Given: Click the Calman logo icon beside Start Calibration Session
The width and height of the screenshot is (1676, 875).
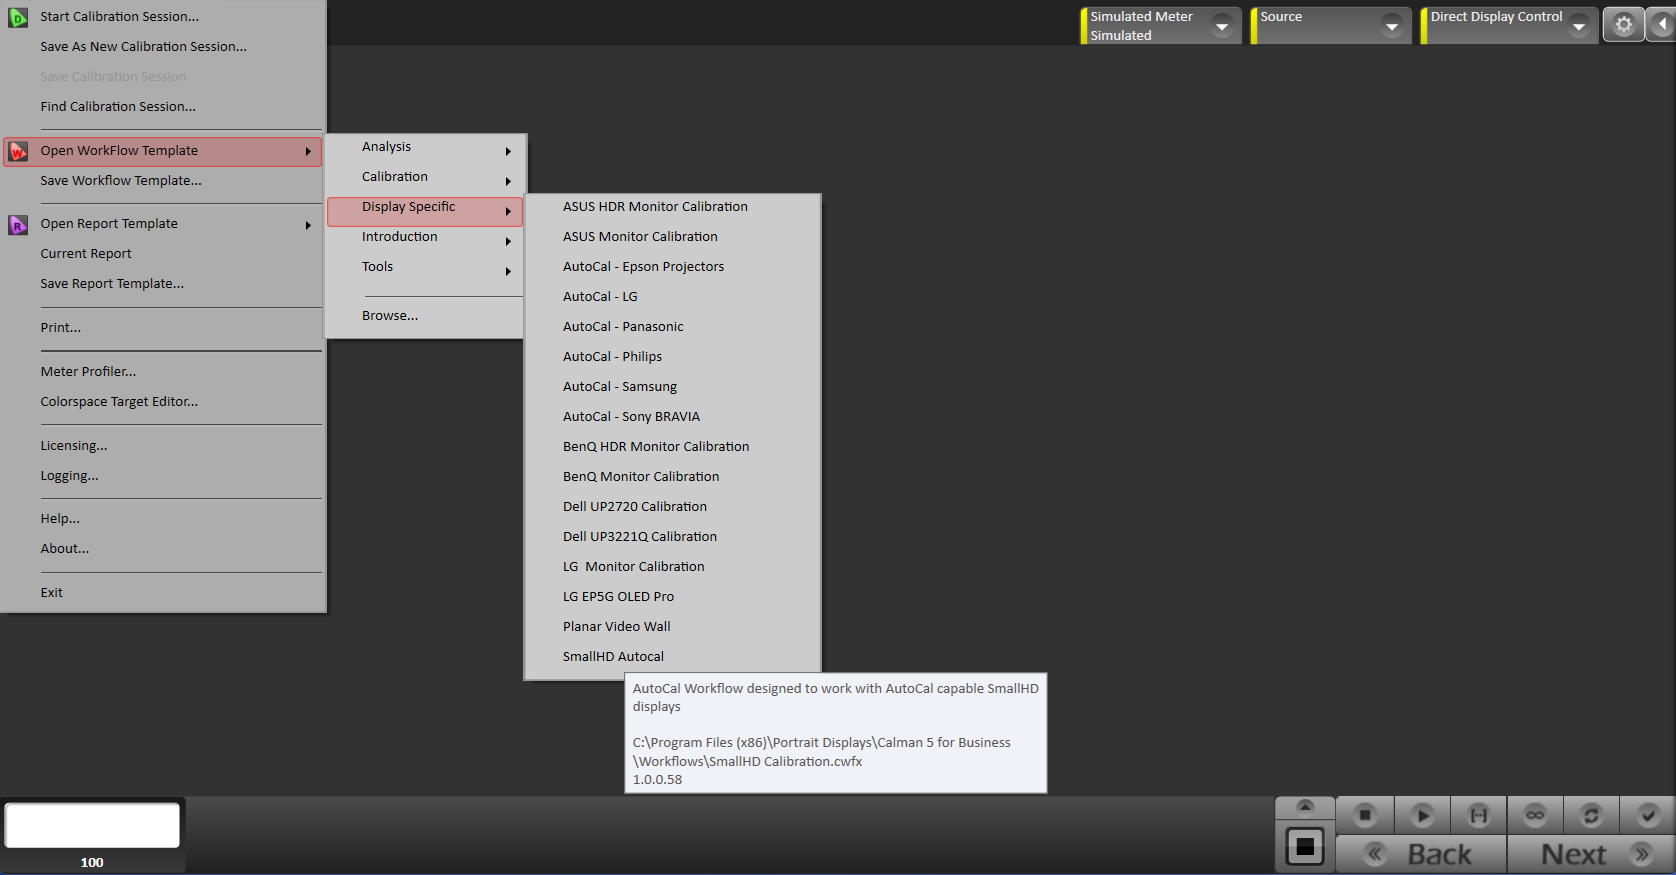Looking at the screenshot, I should (x=18, y=17).
